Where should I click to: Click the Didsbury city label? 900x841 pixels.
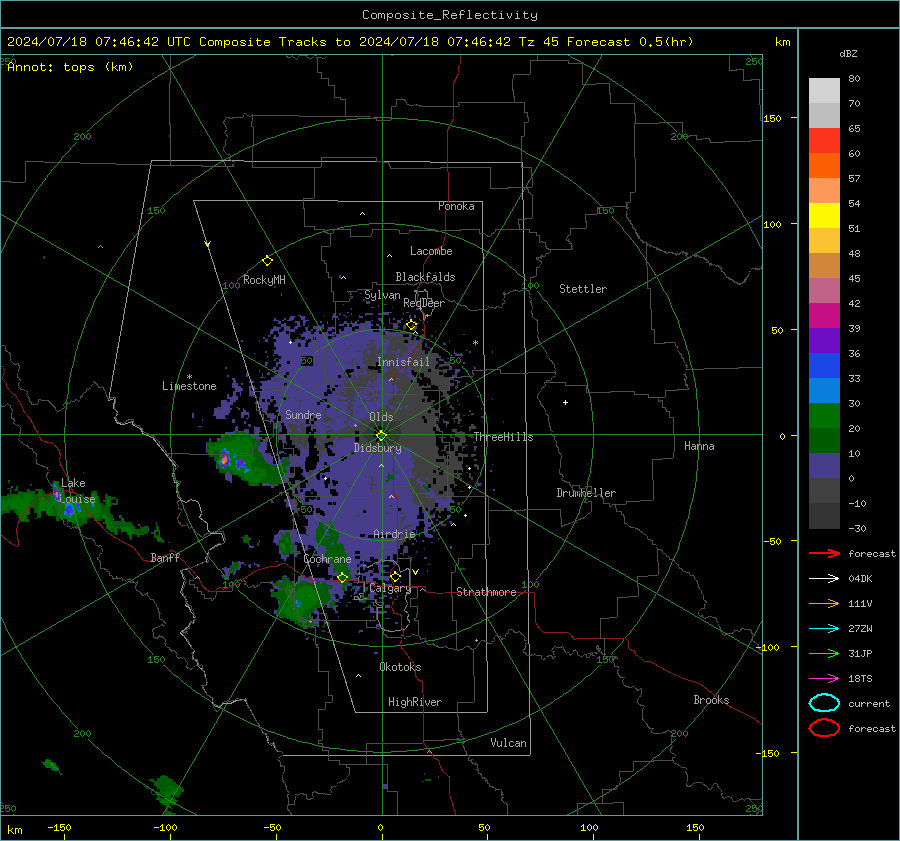point(378,448)
